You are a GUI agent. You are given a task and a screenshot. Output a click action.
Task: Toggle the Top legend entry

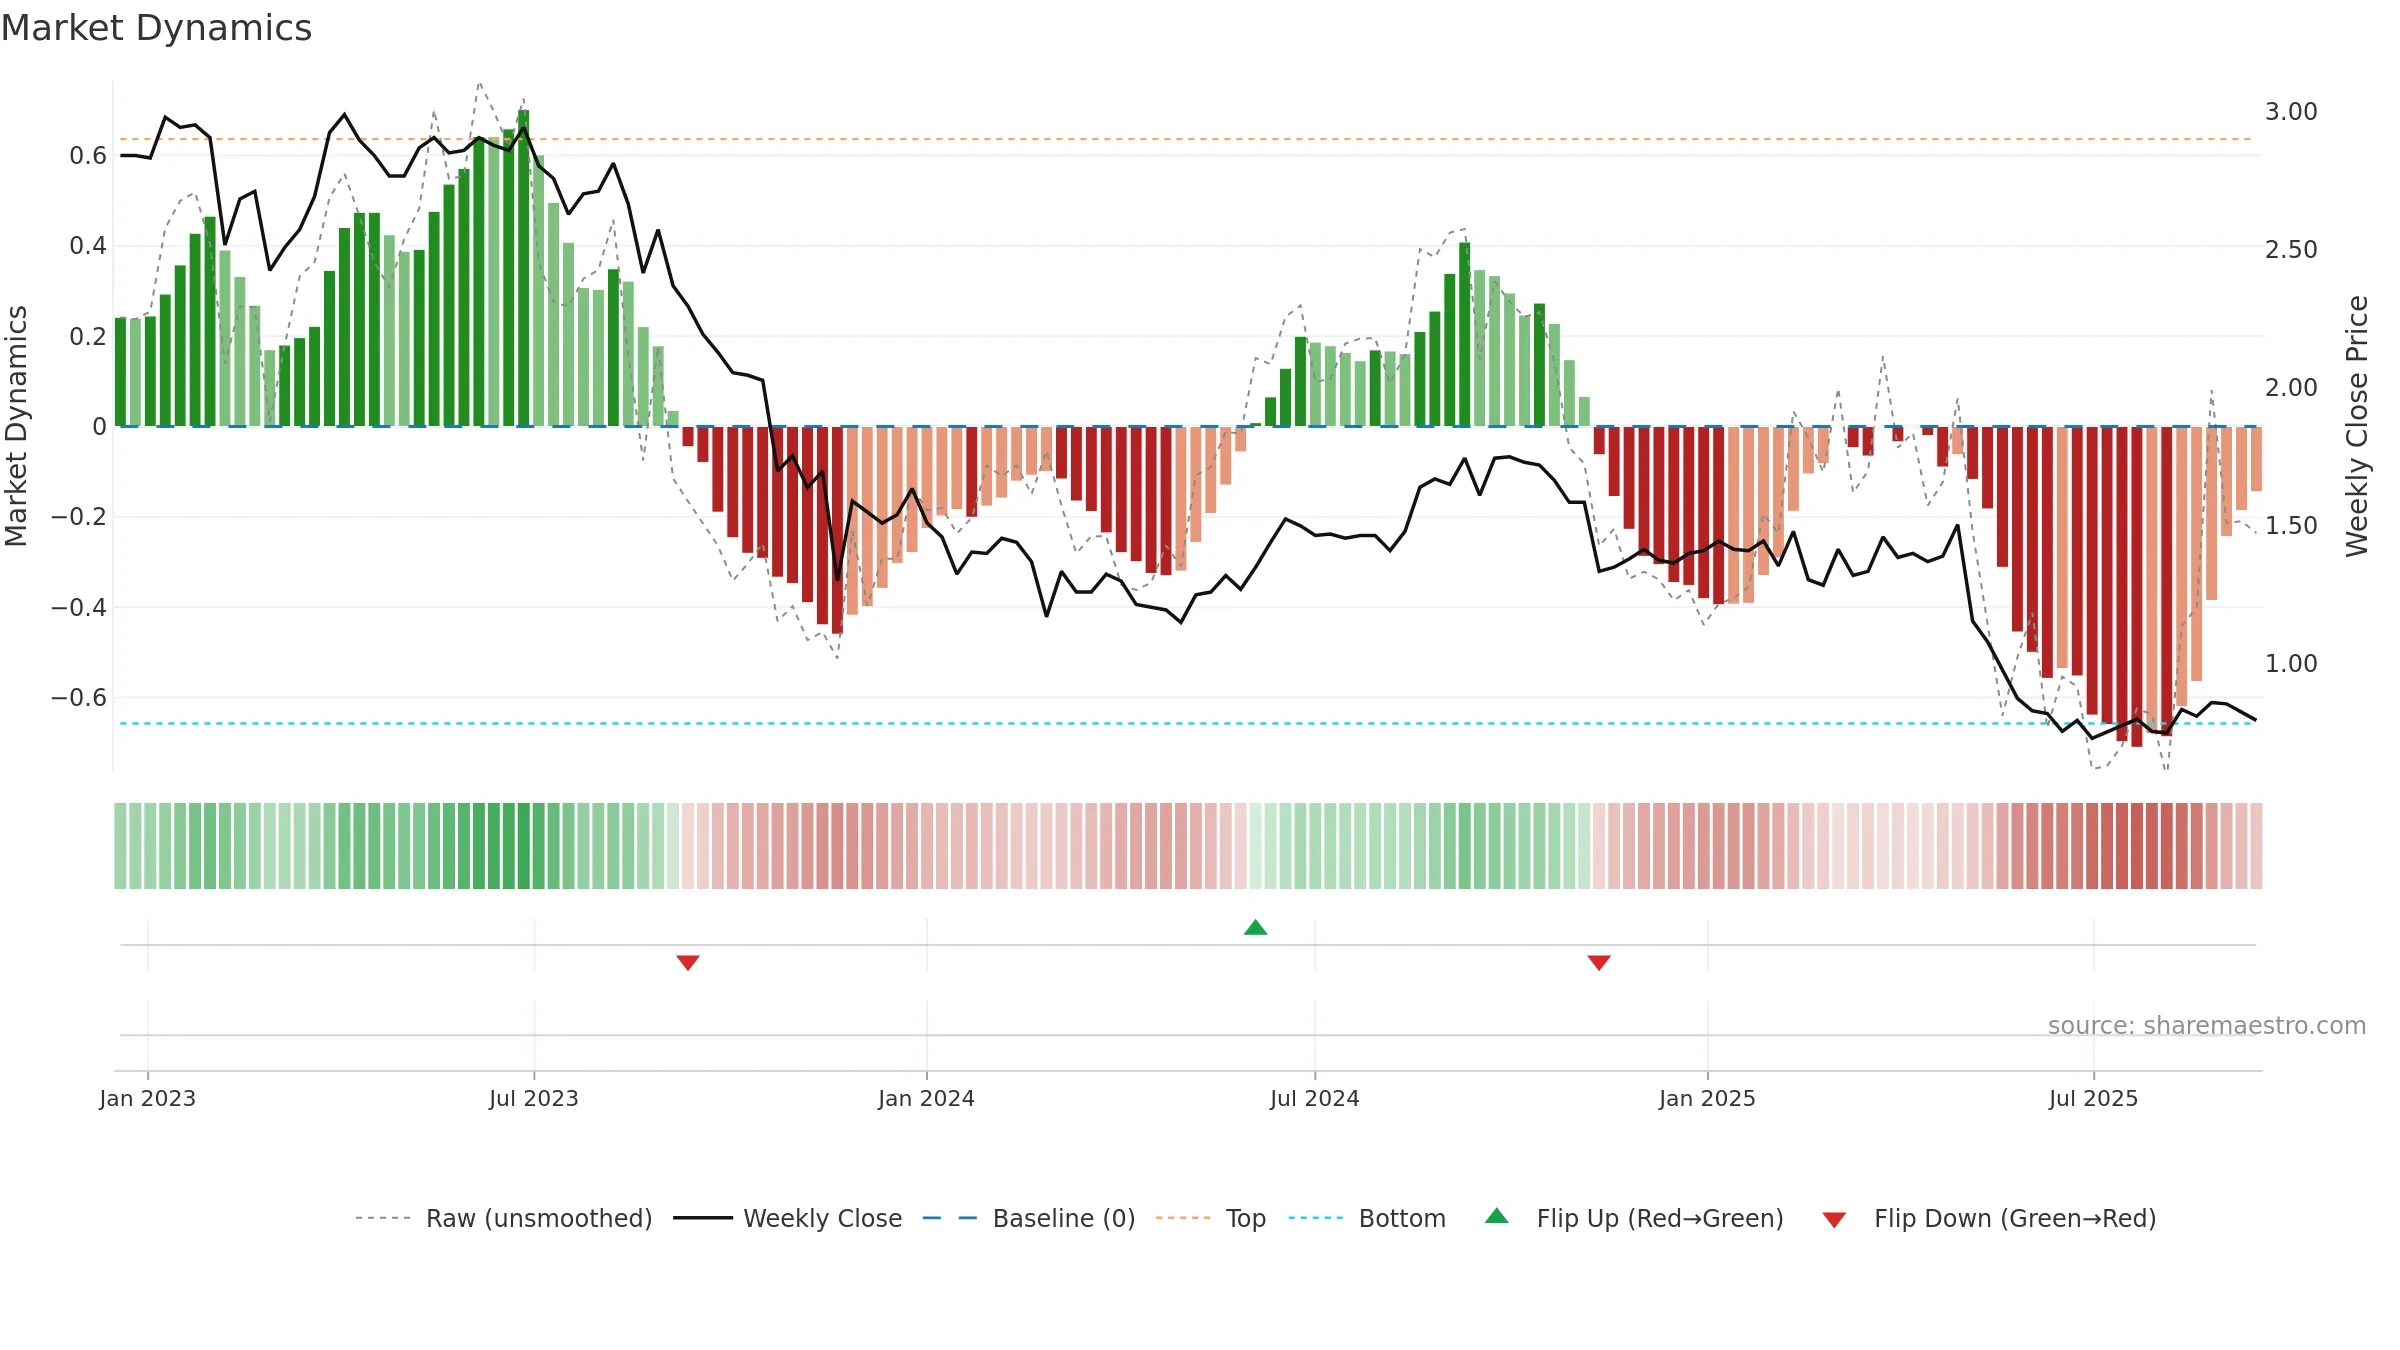point(1210,1218)
